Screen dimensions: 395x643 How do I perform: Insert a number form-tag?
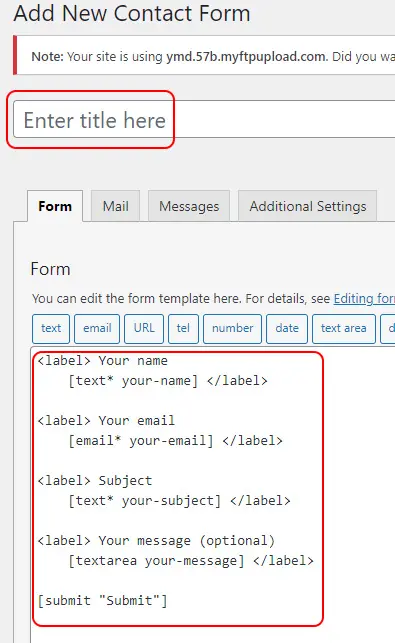pyautogui.click(x=233, y=328)
